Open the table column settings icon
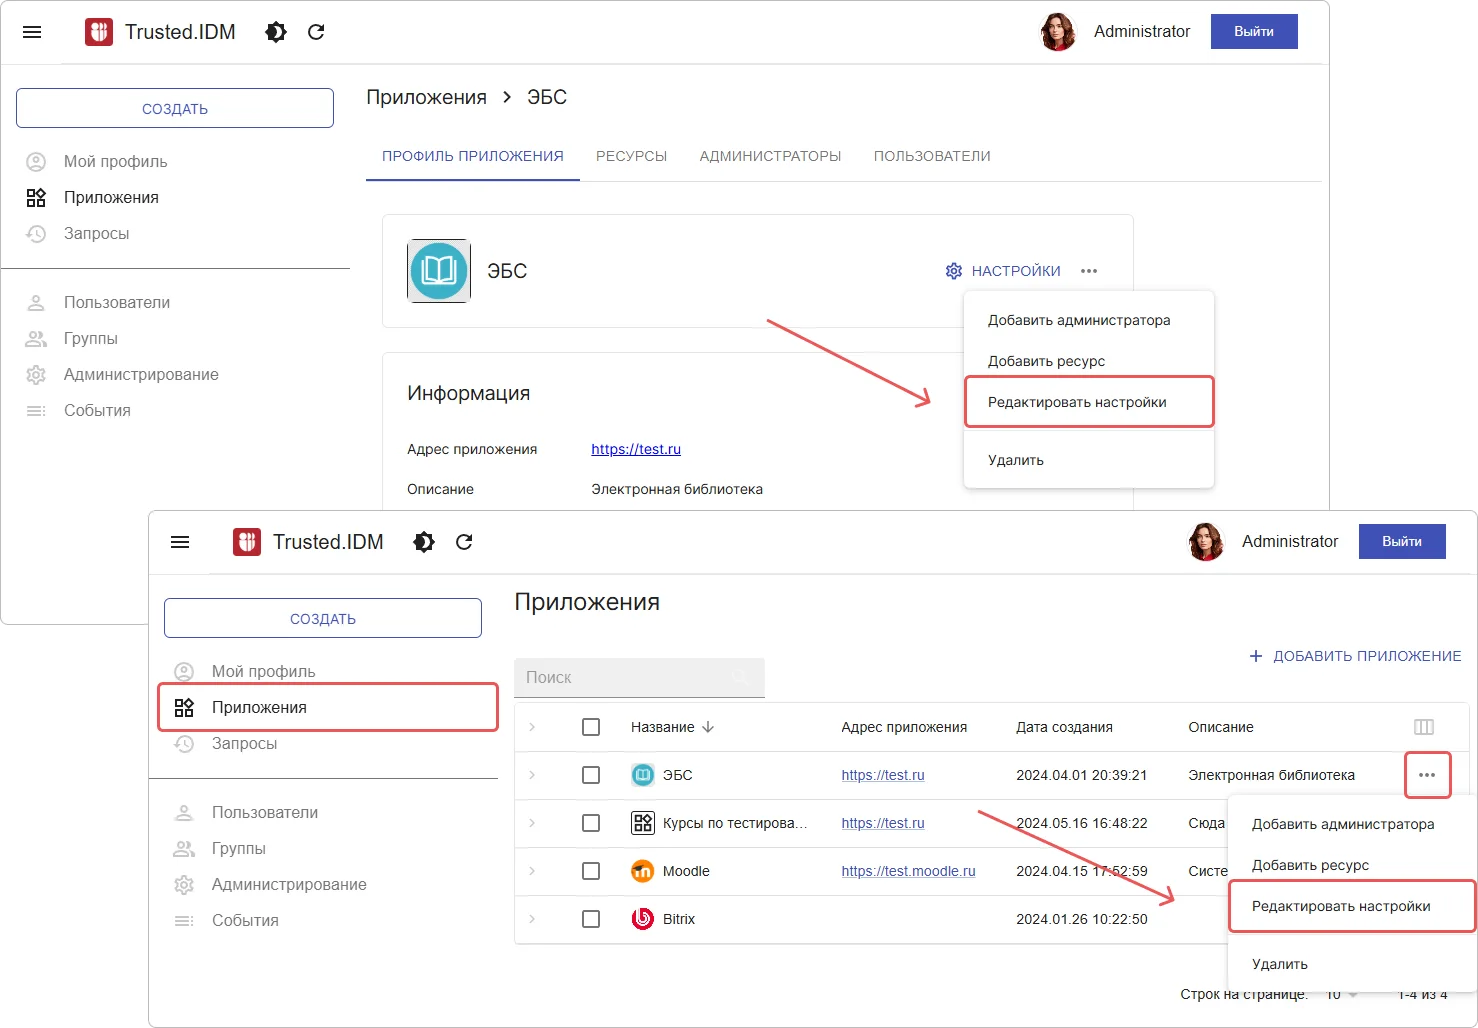The height and width of the screenshot is (1028, 1478). (x=1424, y=727)
